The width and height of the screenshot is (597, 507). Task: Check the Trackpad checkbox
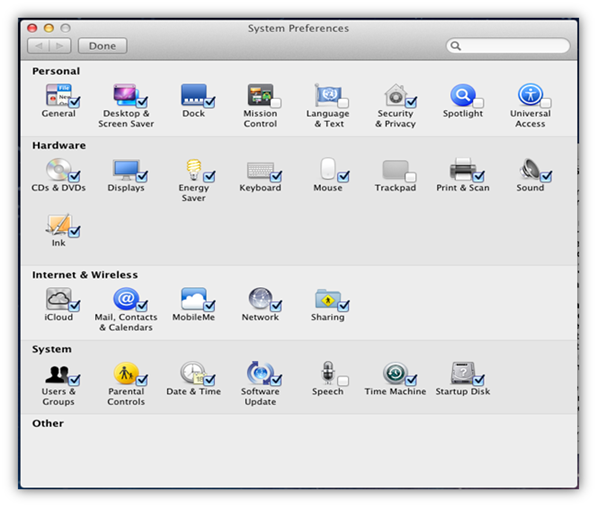point(410,177)
